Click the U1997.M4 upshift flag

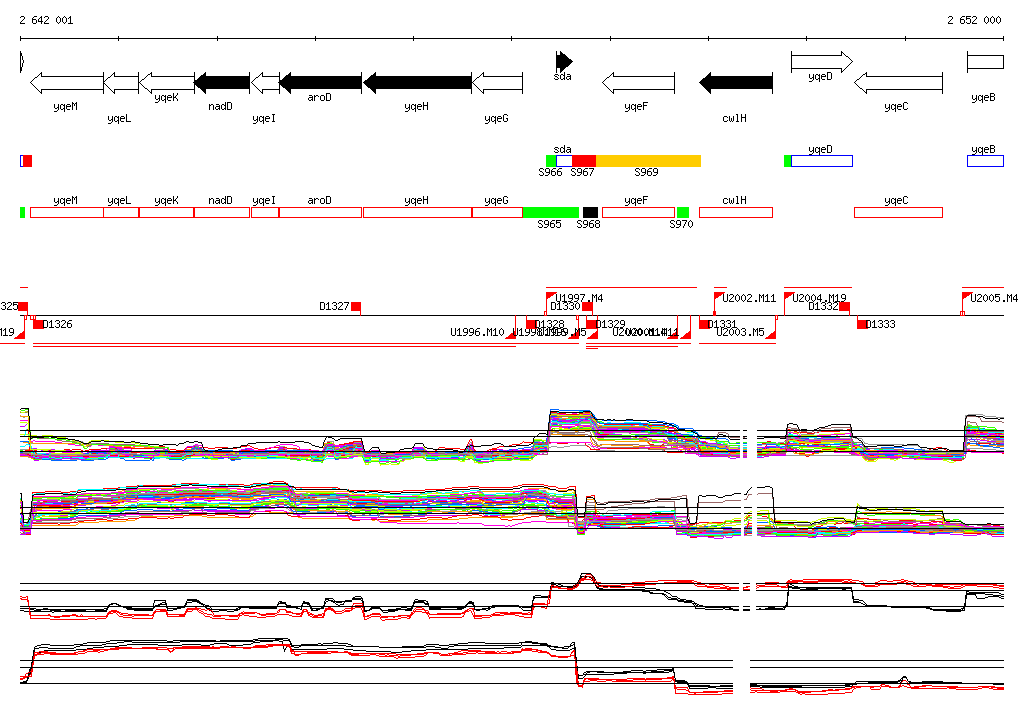[550, 296]
